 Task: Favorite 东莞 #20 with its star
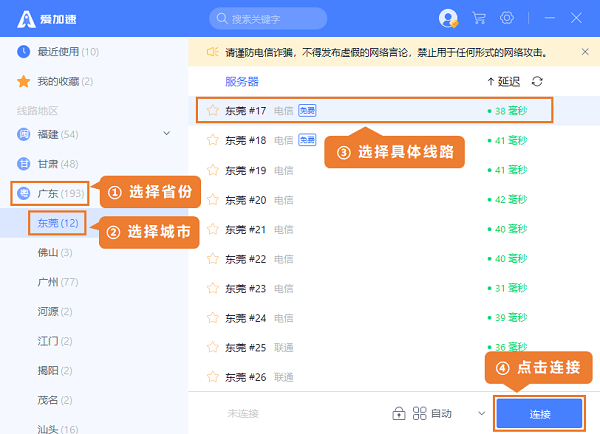[213, 199]
